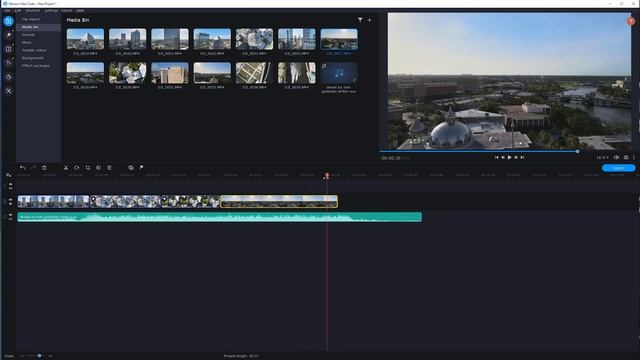Select the music file with note icon
The height and width of the screenshot is (360, 640).
(x=339, y=73)
